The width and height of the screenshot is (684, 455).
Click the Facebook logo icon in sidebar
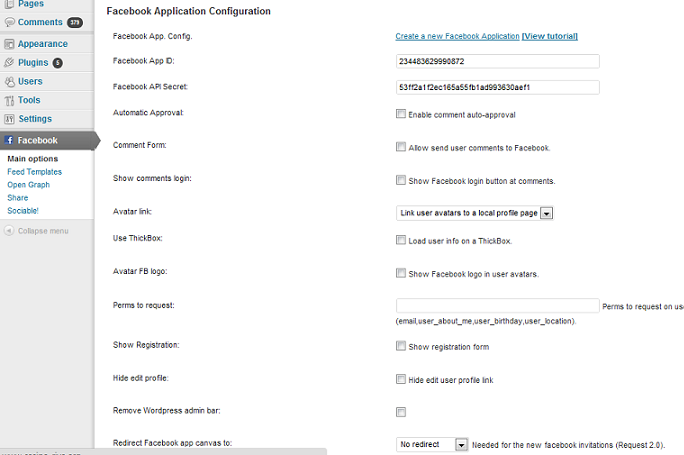coord(9,140)
